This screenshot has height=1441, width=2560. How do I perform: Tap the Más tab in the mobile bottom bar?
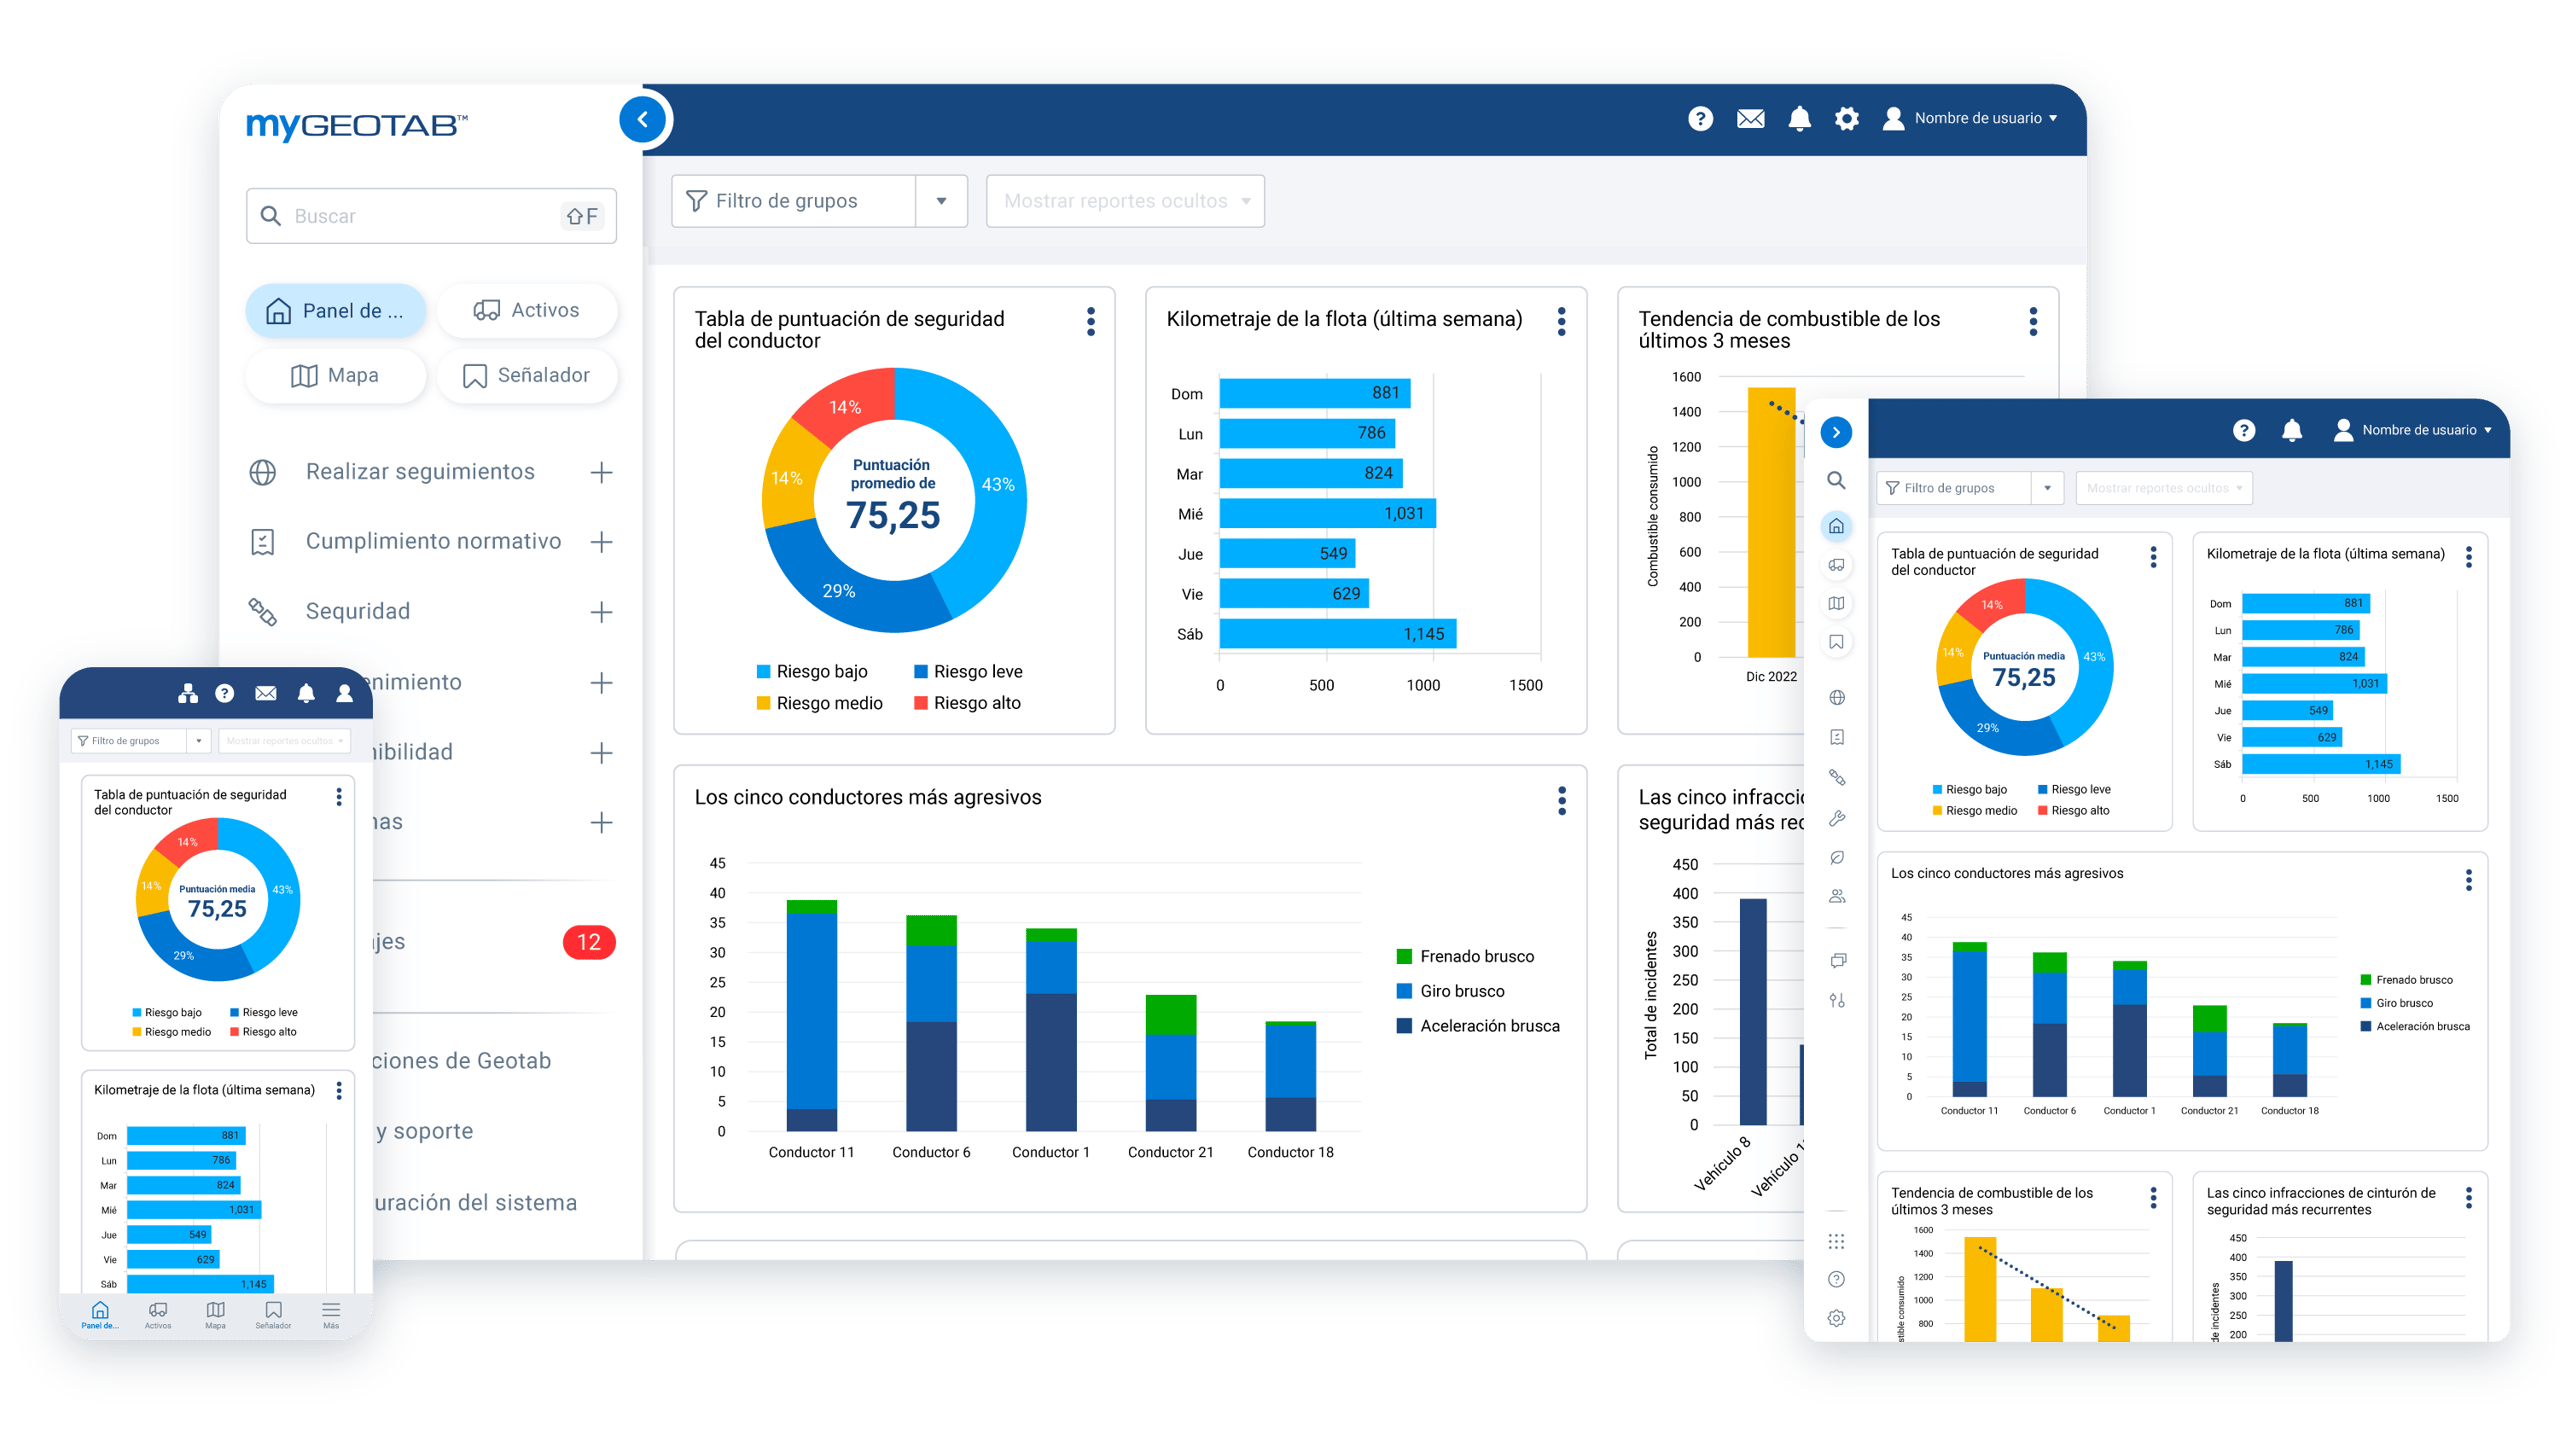[331, 1314]
